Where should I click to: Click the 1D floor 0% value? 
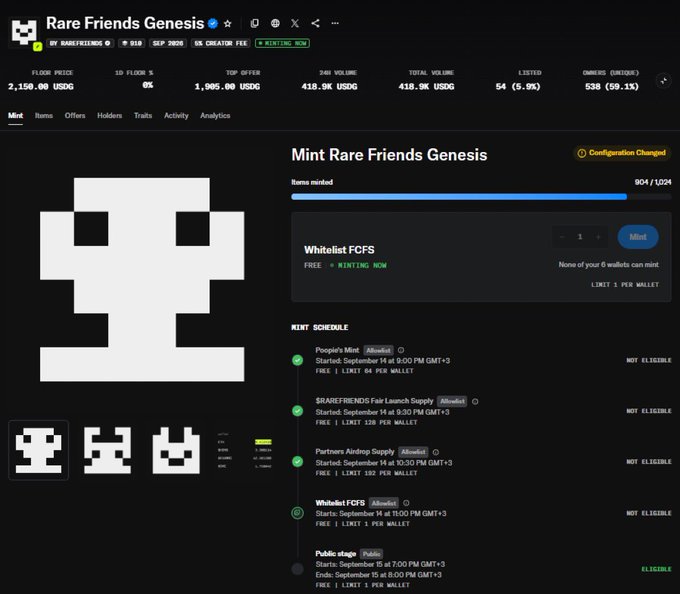click(148, 85)
